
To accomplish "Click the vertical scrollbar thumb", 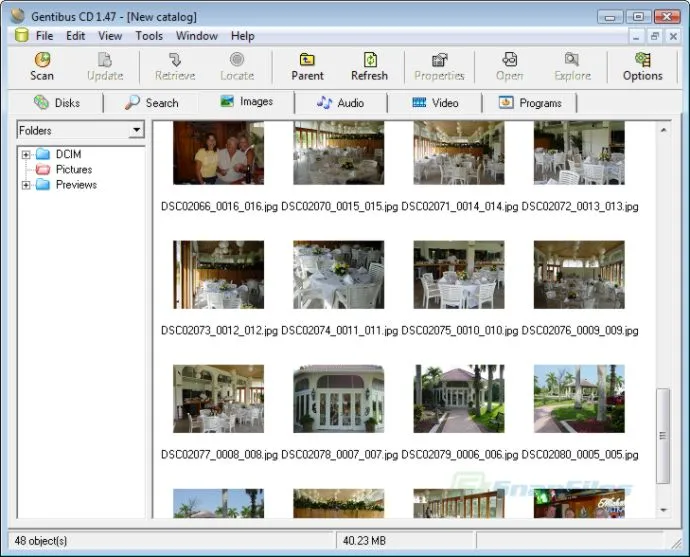I will (663, 436).
